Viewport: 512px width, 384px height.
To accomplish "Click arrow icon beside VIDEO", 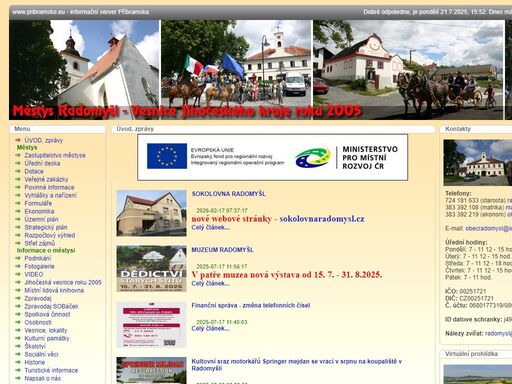I will click(x=18, y=274).
